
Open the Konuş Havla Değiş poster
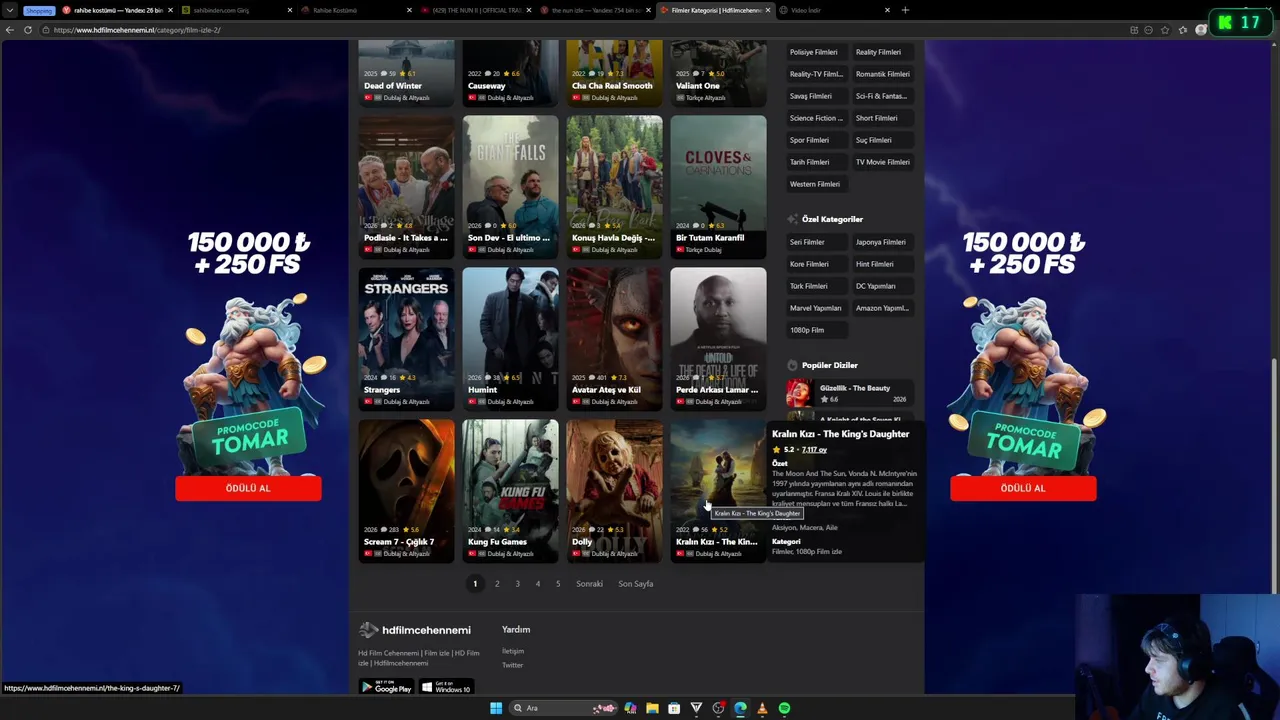pyautogui.click(x=614, y=186)
